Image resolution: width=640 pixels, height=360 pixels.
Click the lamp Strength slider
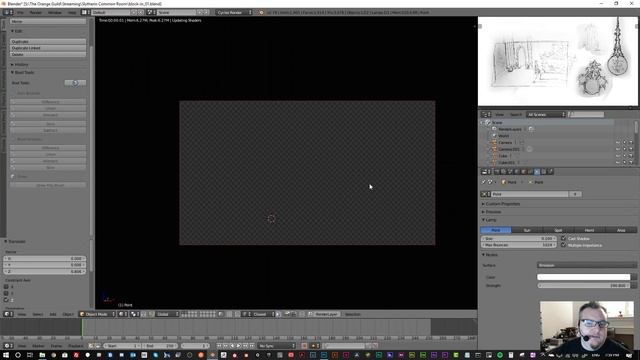[584, 285]
